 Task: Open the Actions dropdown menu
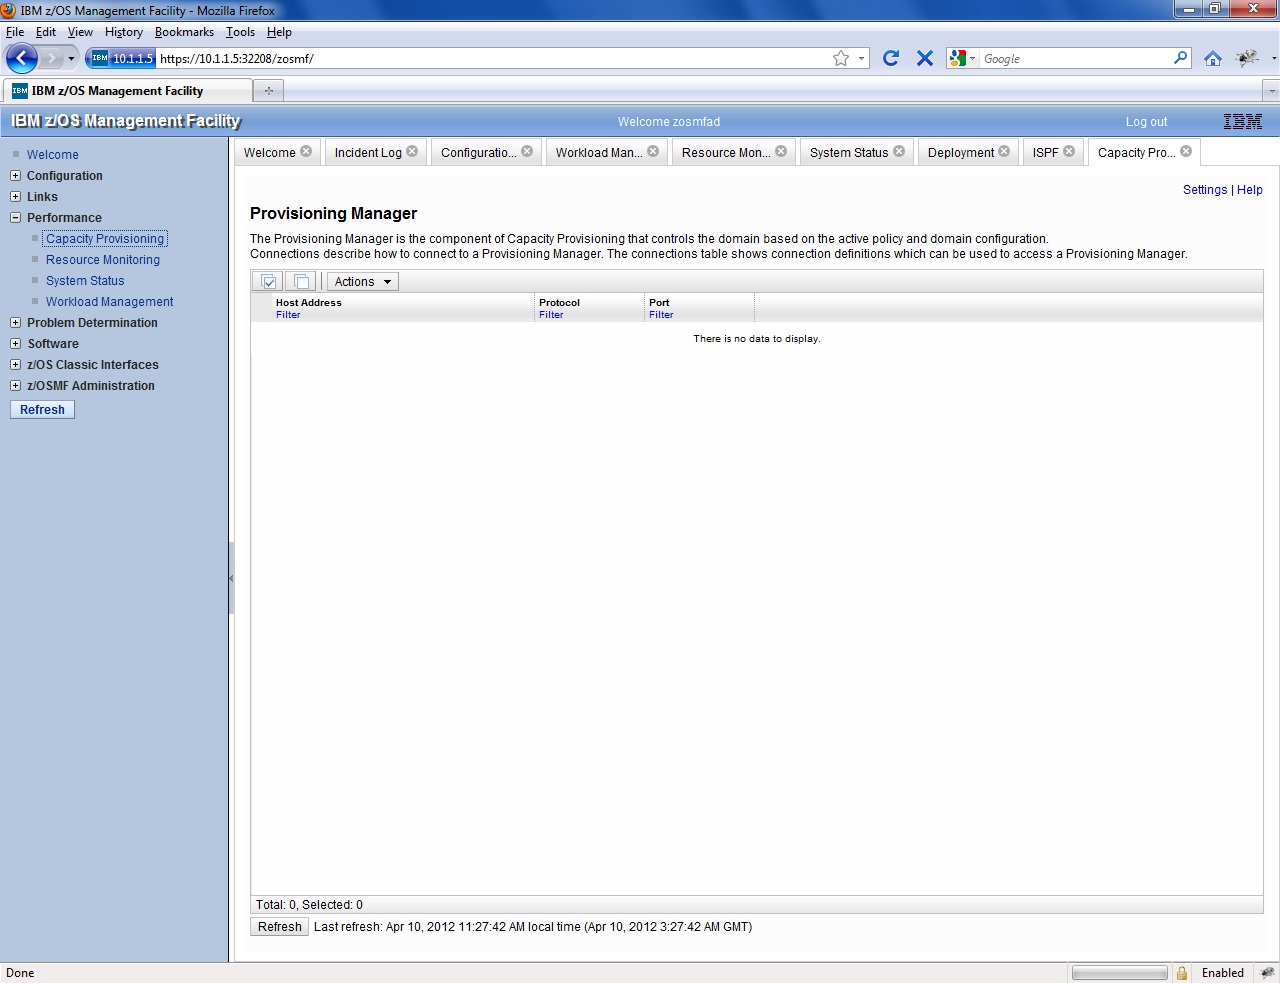click(362, 282)
